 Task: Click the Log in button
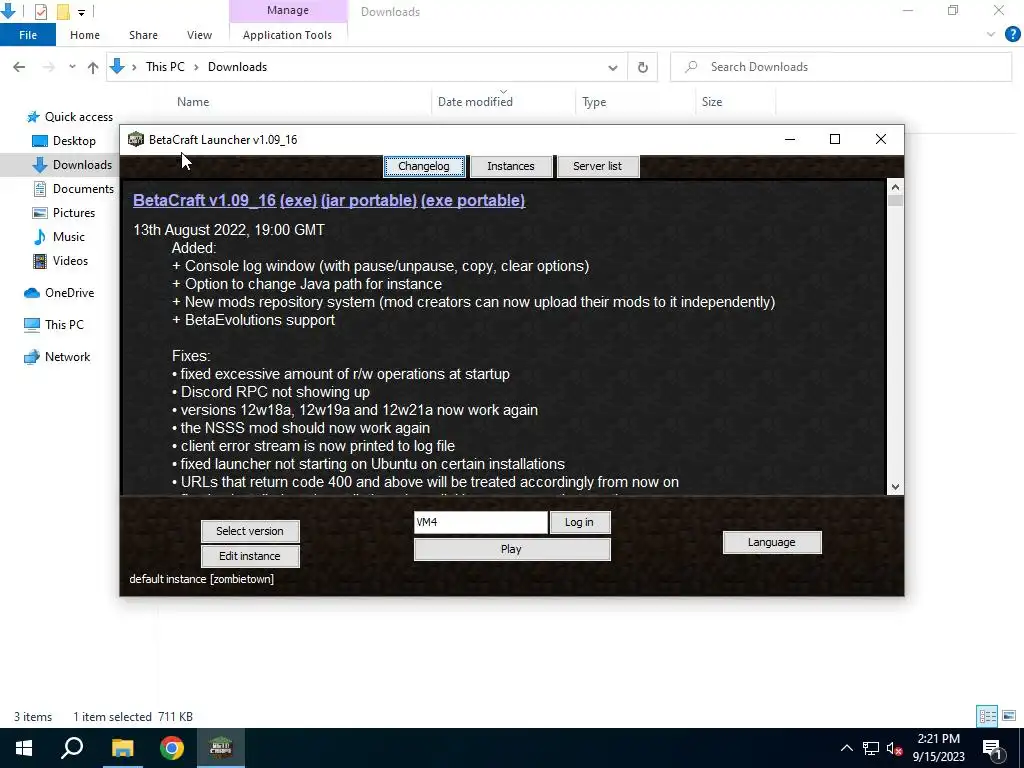579,522
